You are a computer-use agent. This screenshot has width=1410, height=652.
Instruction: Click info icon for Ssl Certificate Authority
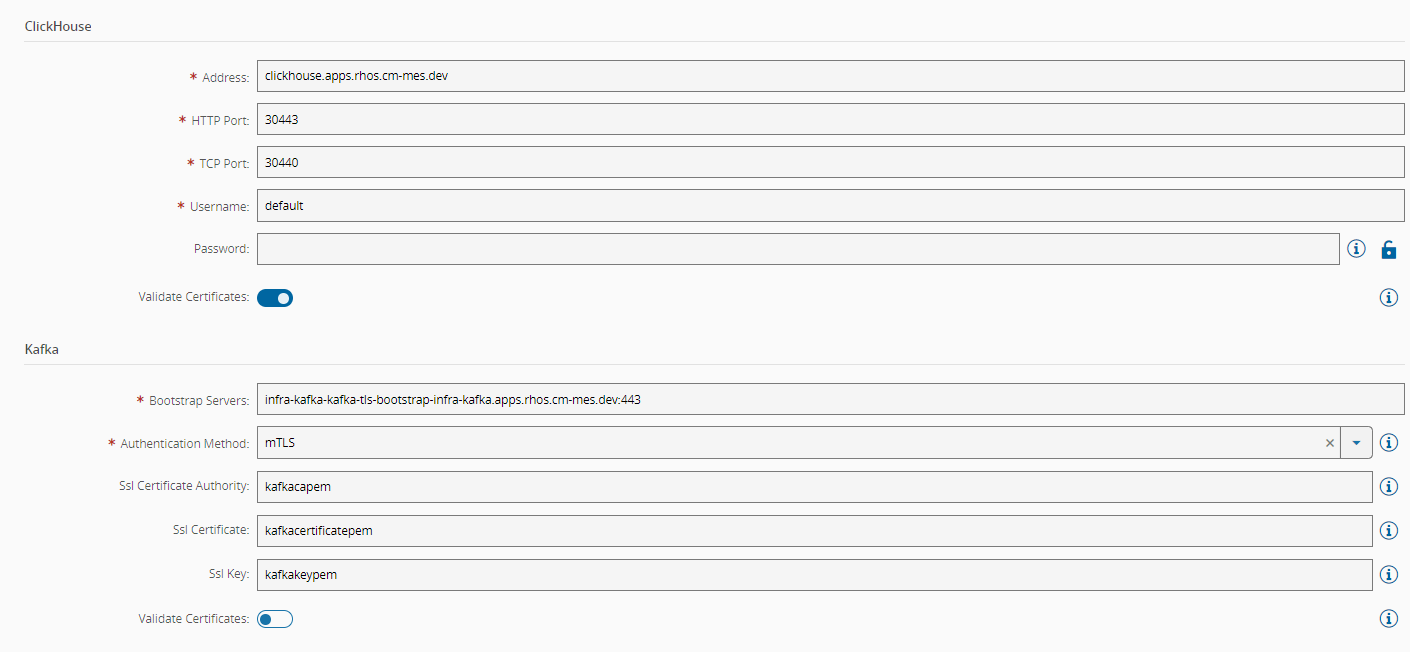1388,486
